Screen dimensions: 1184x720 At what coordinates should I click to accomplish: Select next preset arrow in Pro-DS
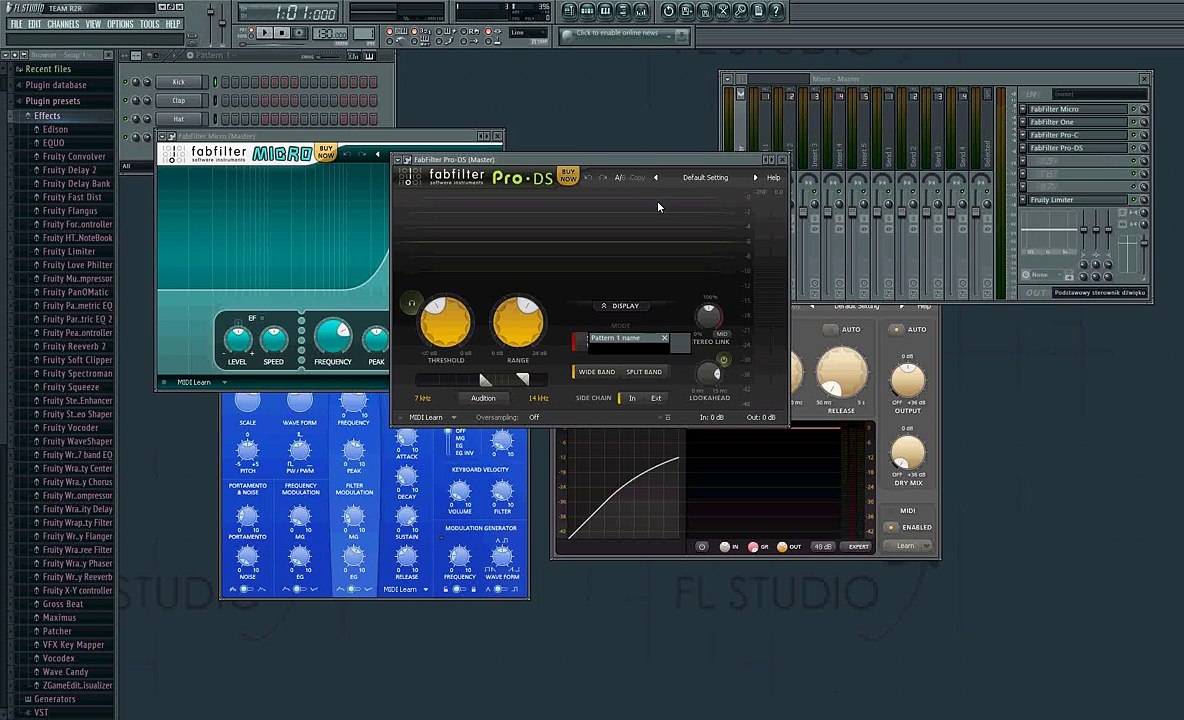pos(754,178)
